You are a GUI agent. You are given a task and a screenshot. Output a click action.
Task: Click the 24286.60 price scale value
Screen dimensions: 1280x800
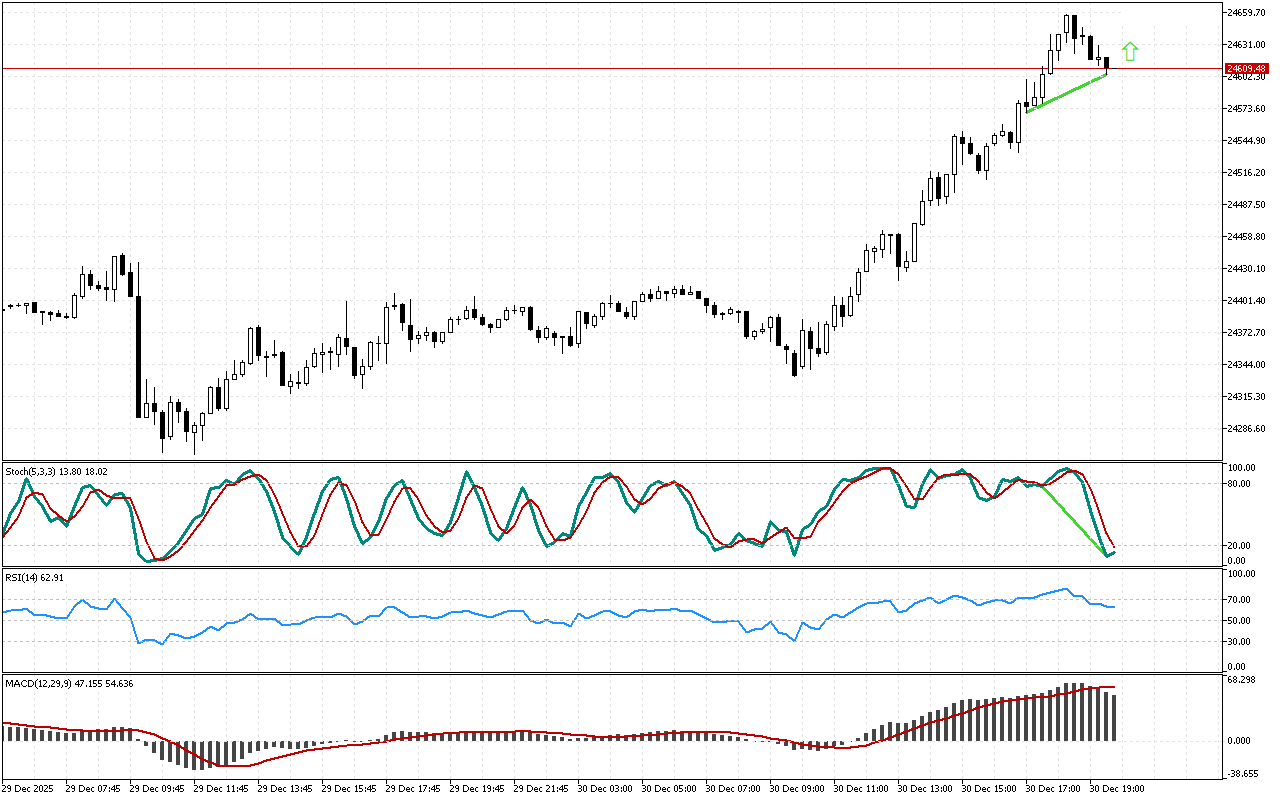click(1245, 429)
